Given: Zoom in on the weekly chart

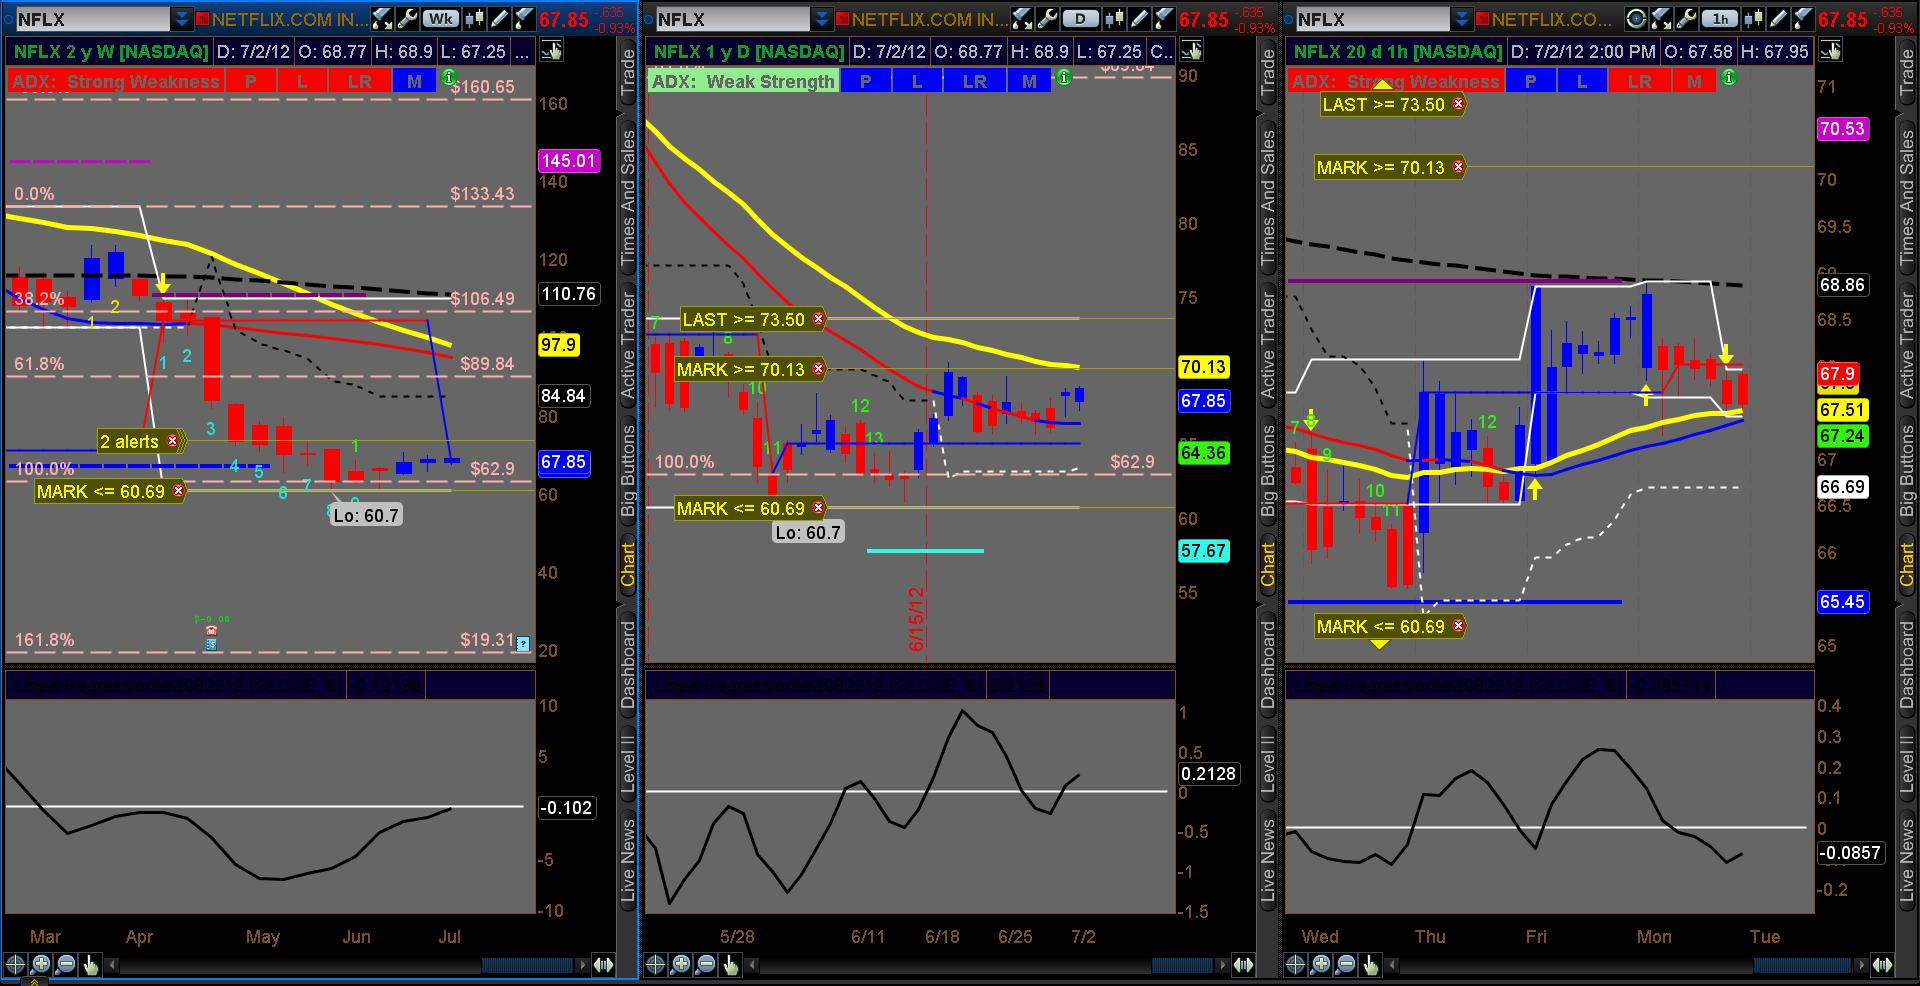Looking at the screenshot, I should tap(41, 965).
